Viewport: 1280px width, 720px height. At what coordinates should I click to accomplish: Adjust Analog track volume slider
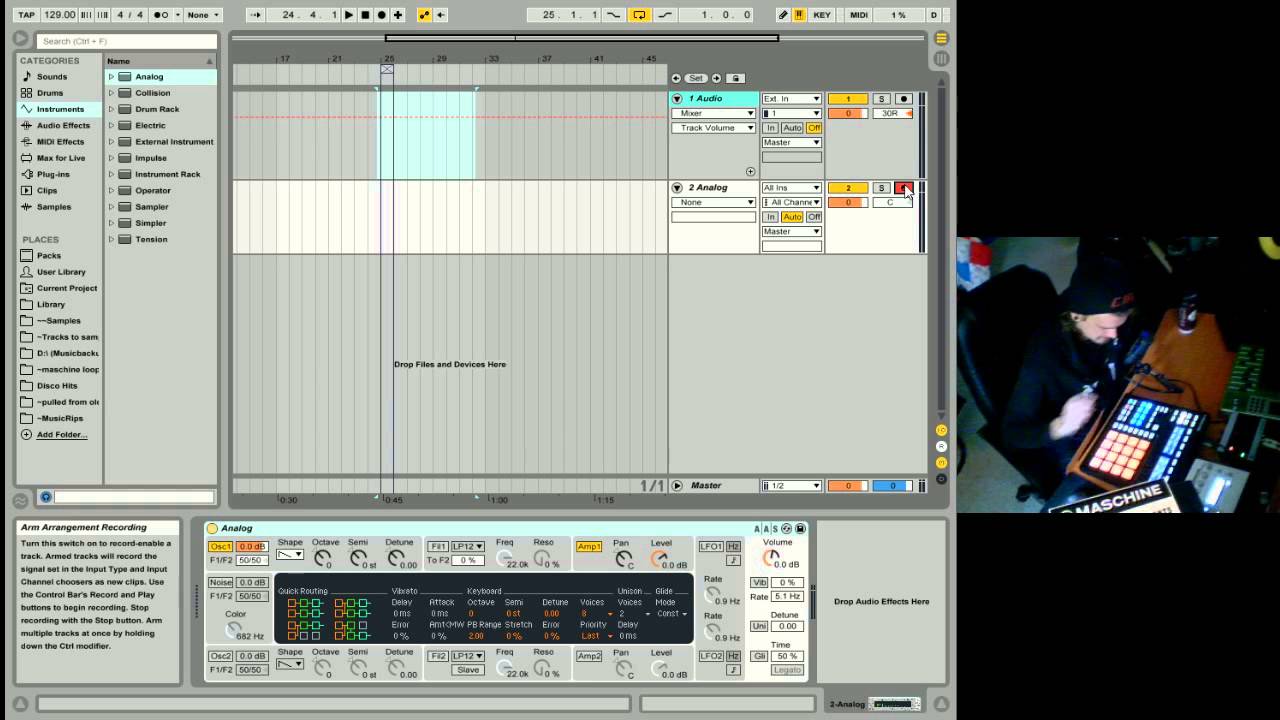848,202
